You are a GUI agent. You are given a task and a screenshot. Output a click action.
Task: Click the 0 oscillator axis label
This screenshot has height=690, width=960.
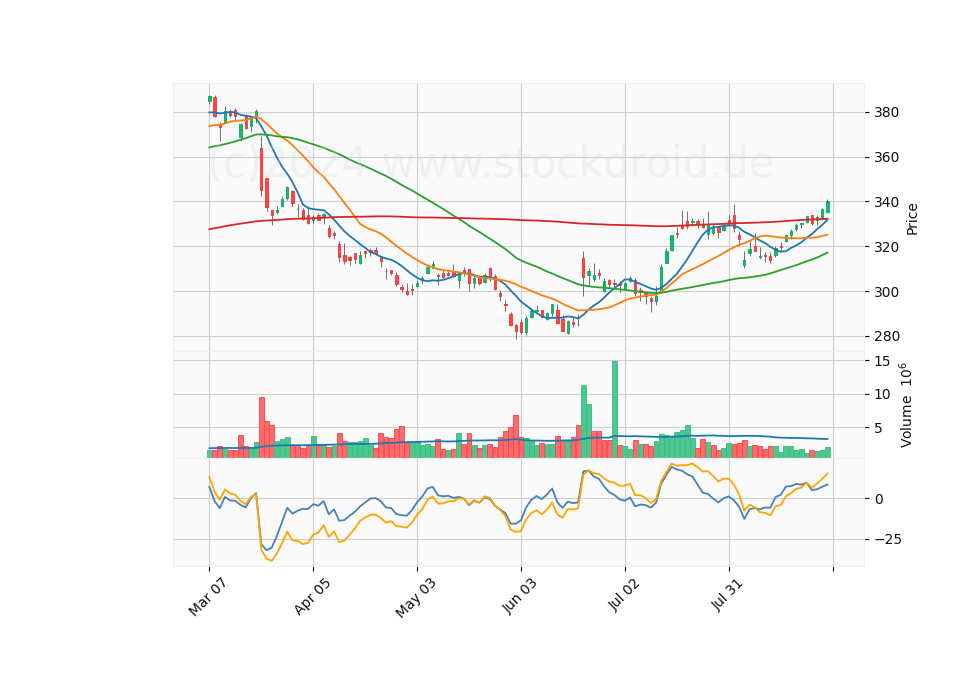point(879,499)
